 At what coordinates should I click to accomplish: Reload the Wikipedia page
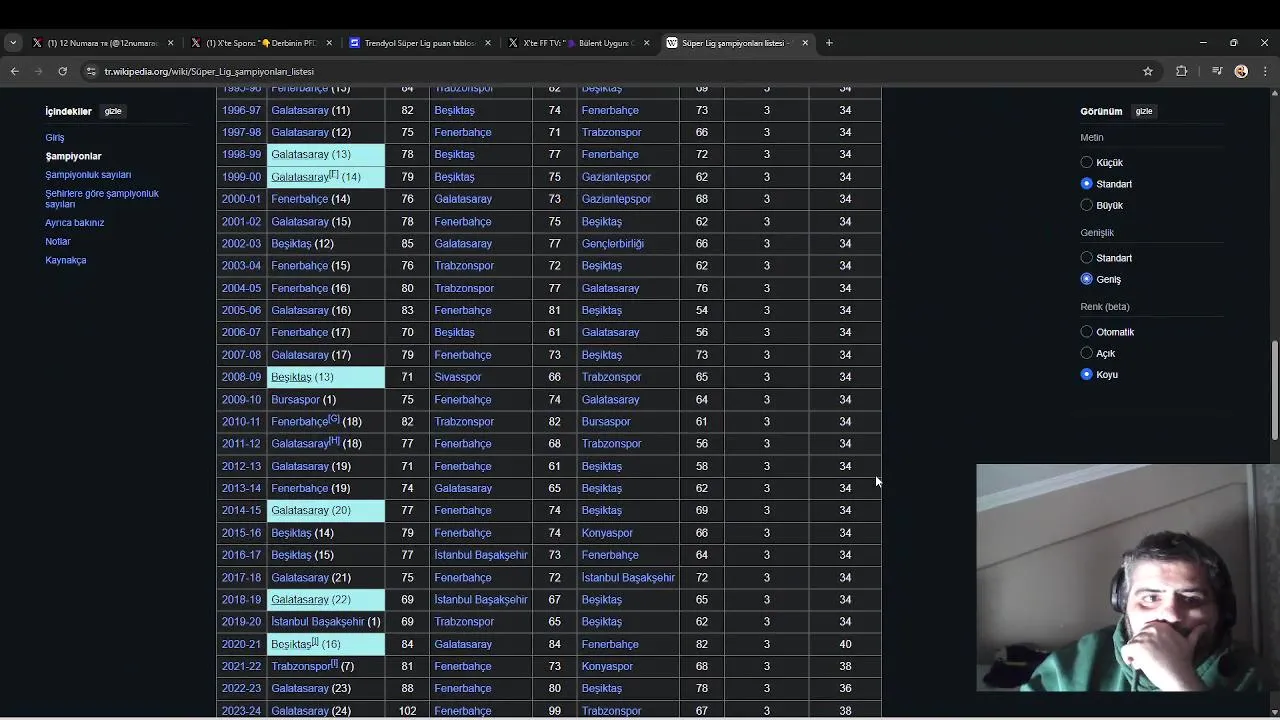(x=62, y=71)
